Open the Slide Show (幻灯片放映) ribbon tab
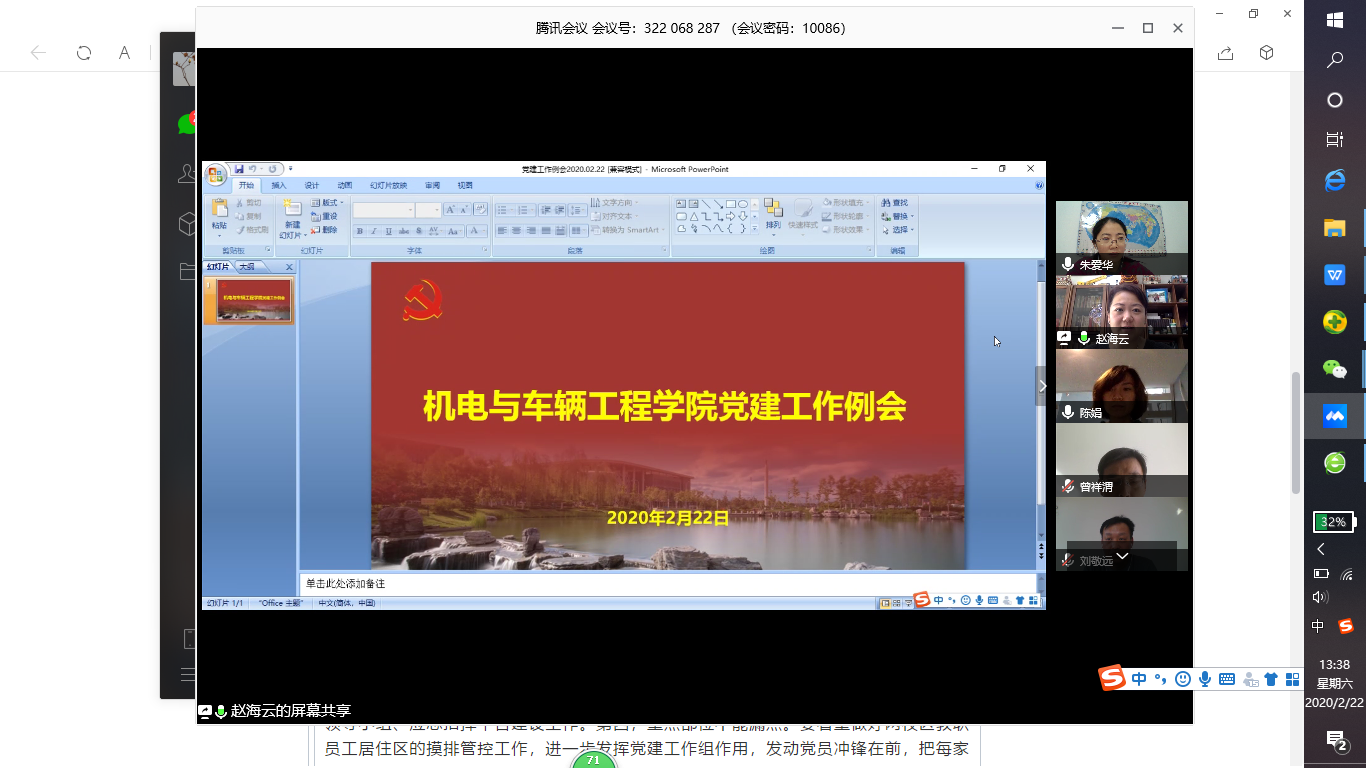Viewport: 1366px width, 768px height. (388, 185)
